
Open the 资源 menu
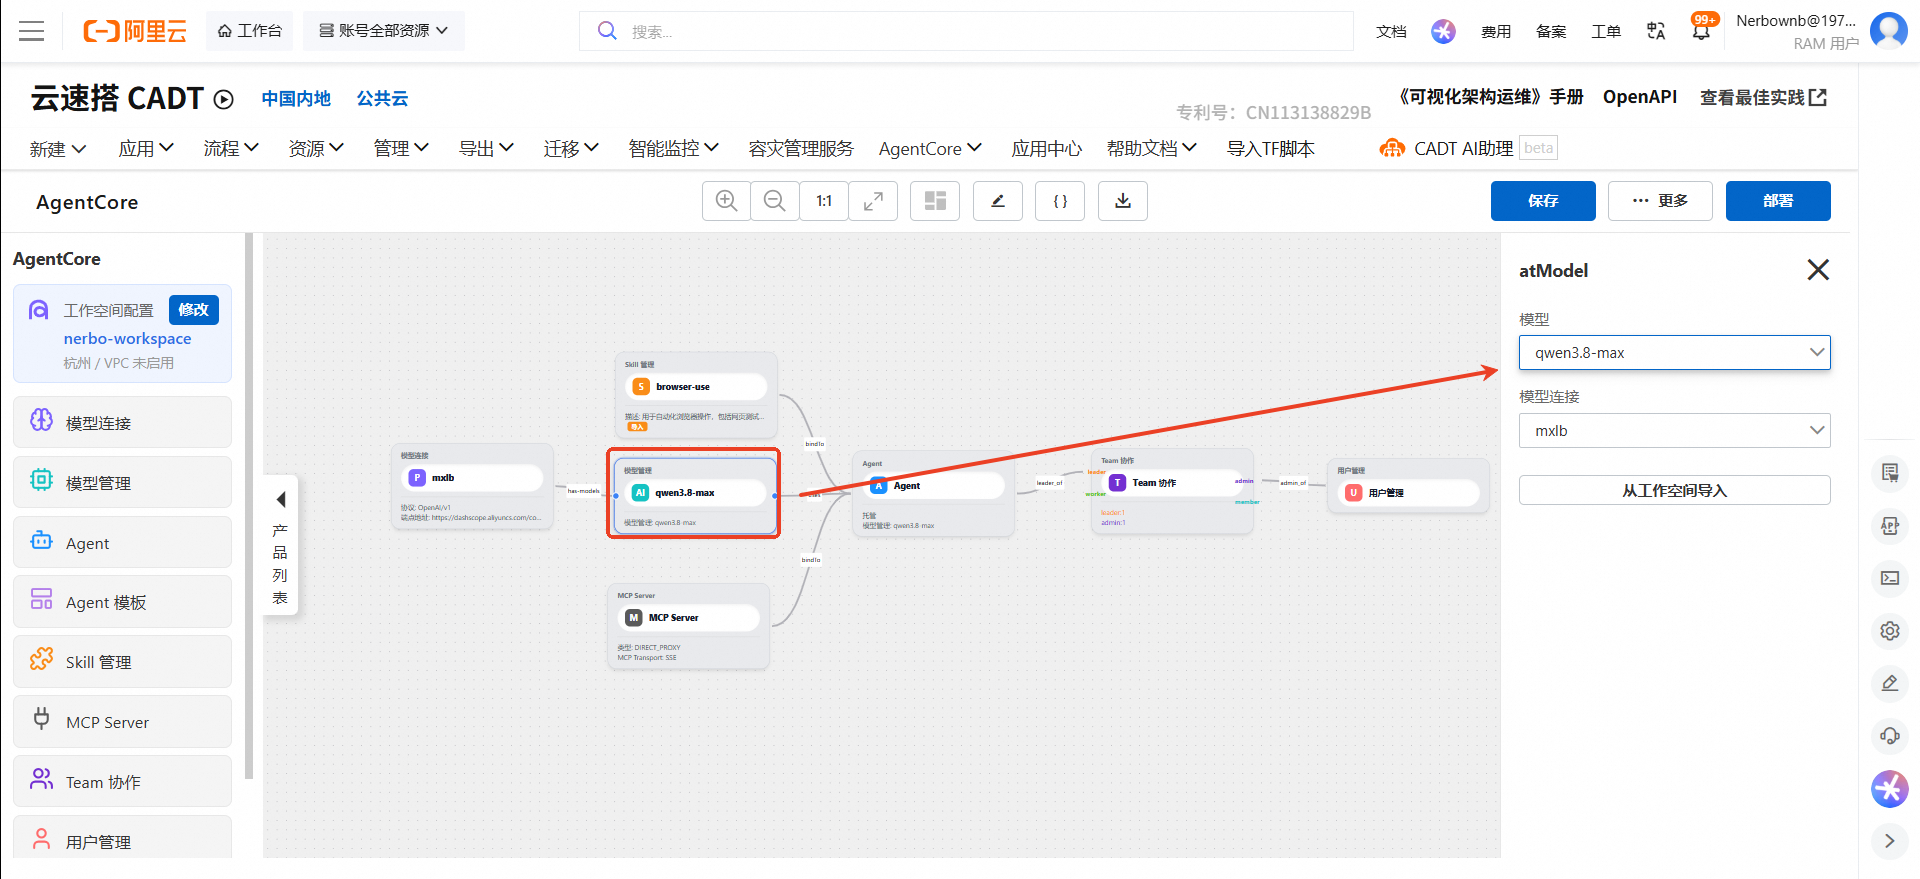coord(316,149)
